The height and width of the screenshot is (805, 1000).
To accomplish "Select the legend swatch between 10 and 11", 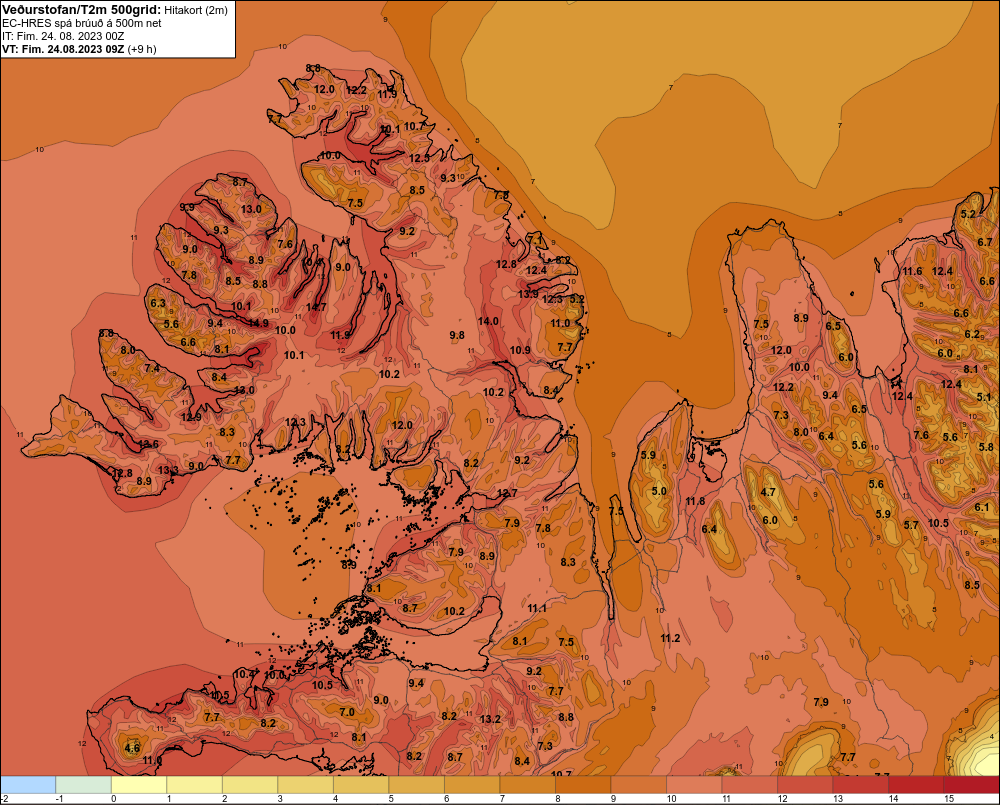I will point(694,785).
